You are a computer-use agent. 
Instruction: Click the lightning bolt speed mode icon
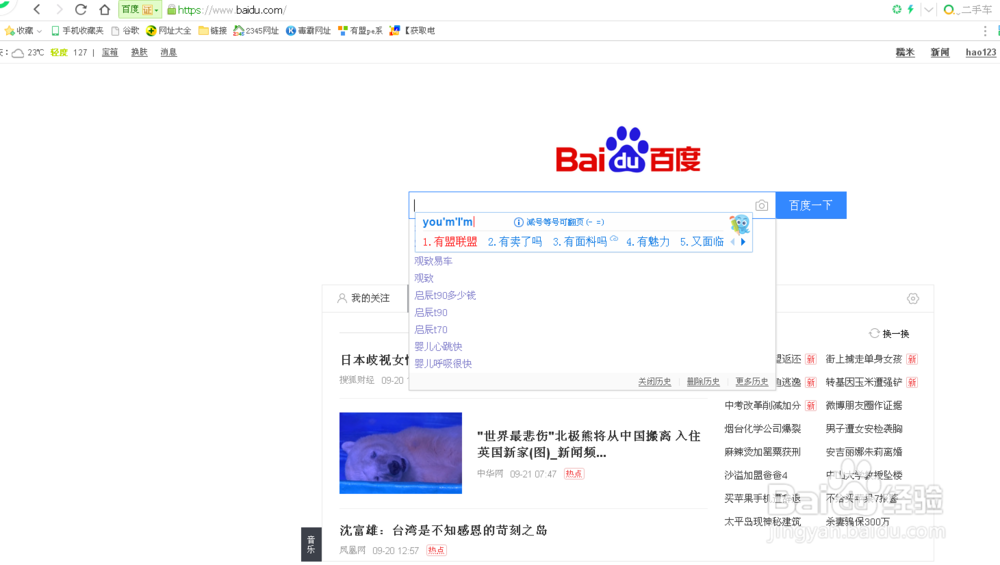pos(911,9)
